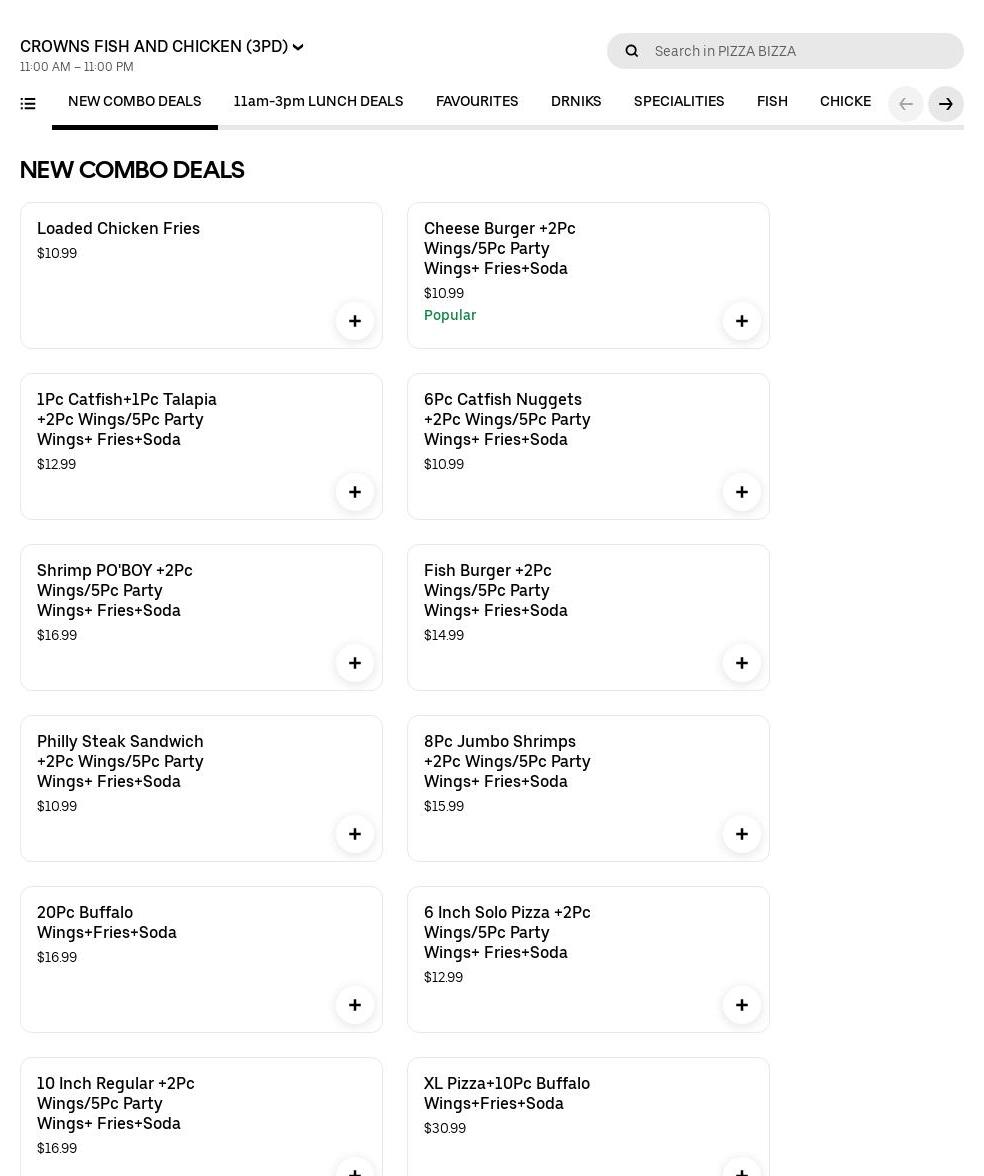This screenshot has width=984, height=1176.
Task: Add Philly Steak Sandwich combo to cart
Action: [355, 834]
